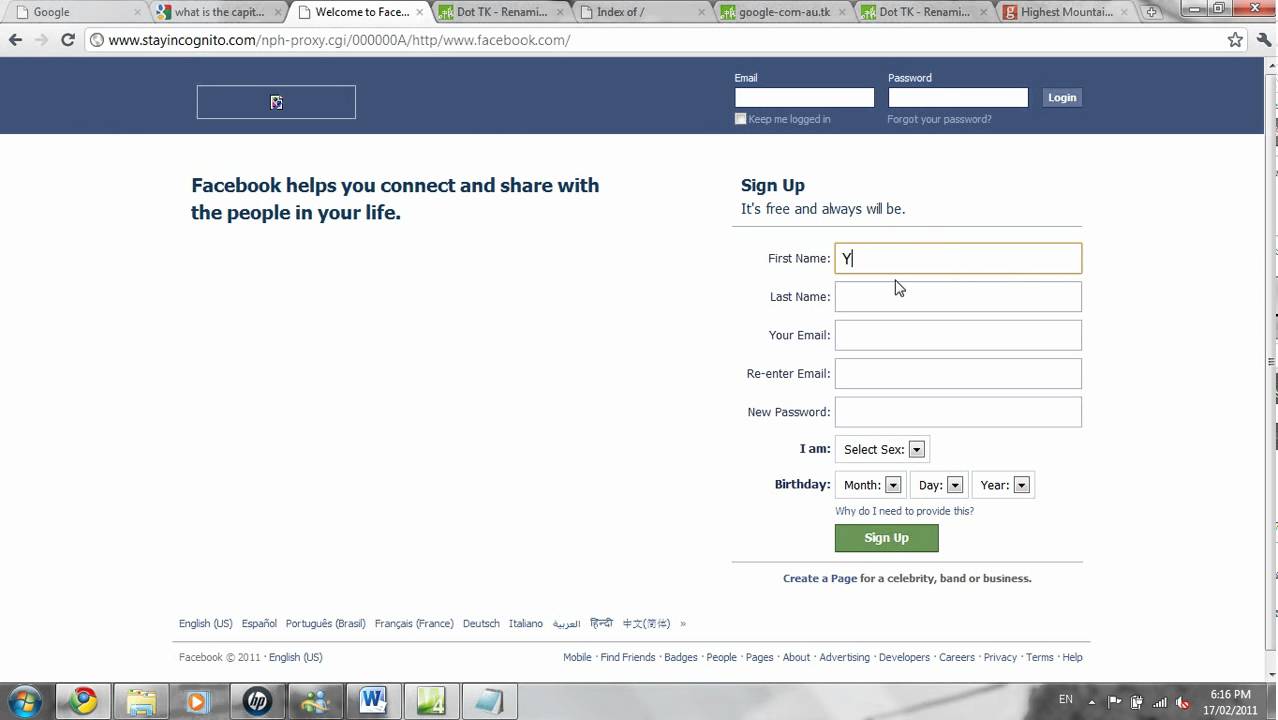The width and height of the screenshot is (1278, 720).
Task: Open Windows Live Messenger taskbar icon
Action: (x=315, y=701)
